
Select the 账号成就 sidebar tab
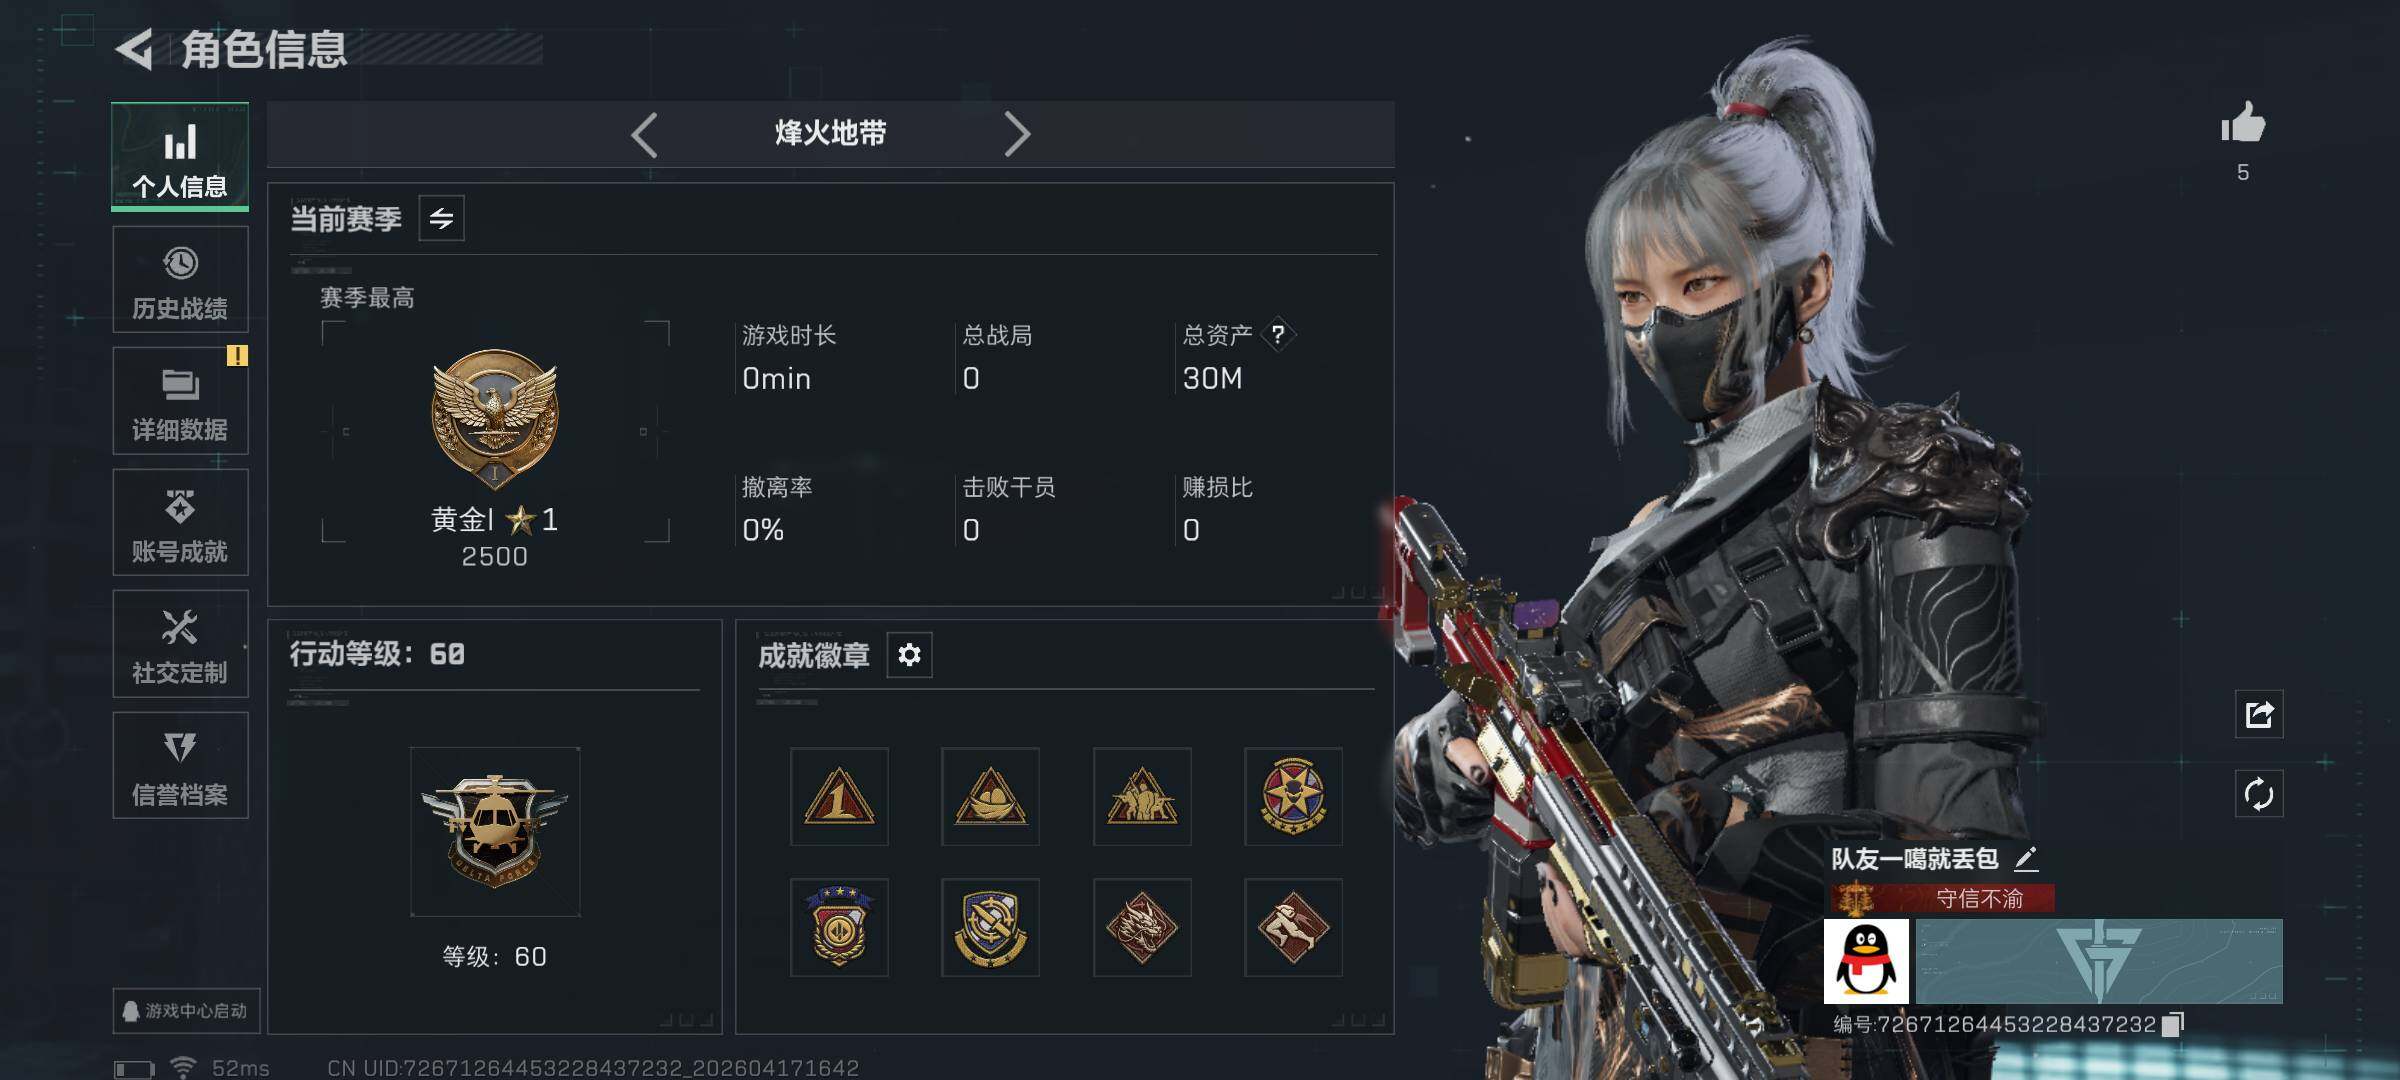(180, 522)
